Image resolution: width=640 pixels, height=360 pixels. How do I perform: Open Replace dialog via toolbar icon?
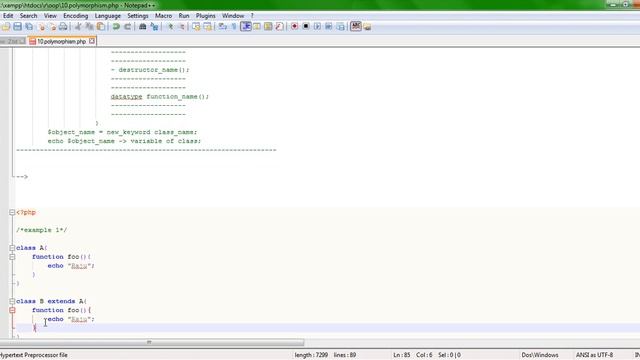154,27
